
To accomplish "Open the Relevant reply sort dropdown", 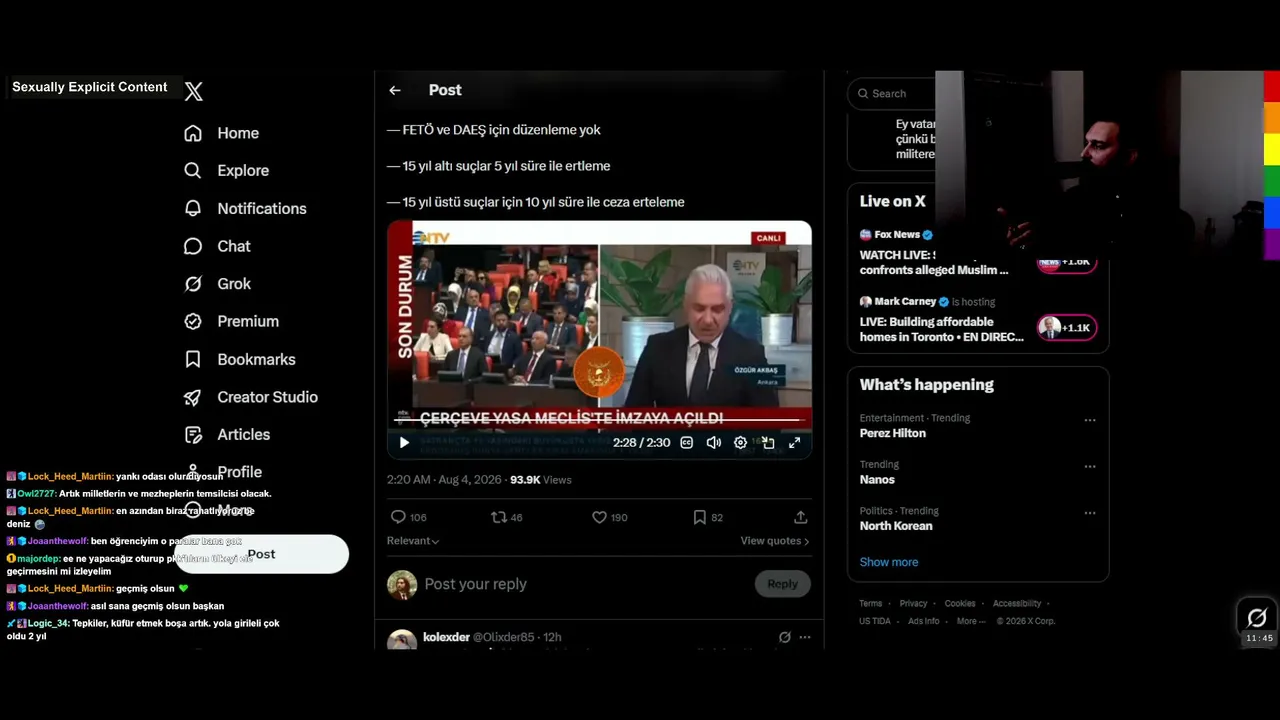I will (x=413, y=541).
